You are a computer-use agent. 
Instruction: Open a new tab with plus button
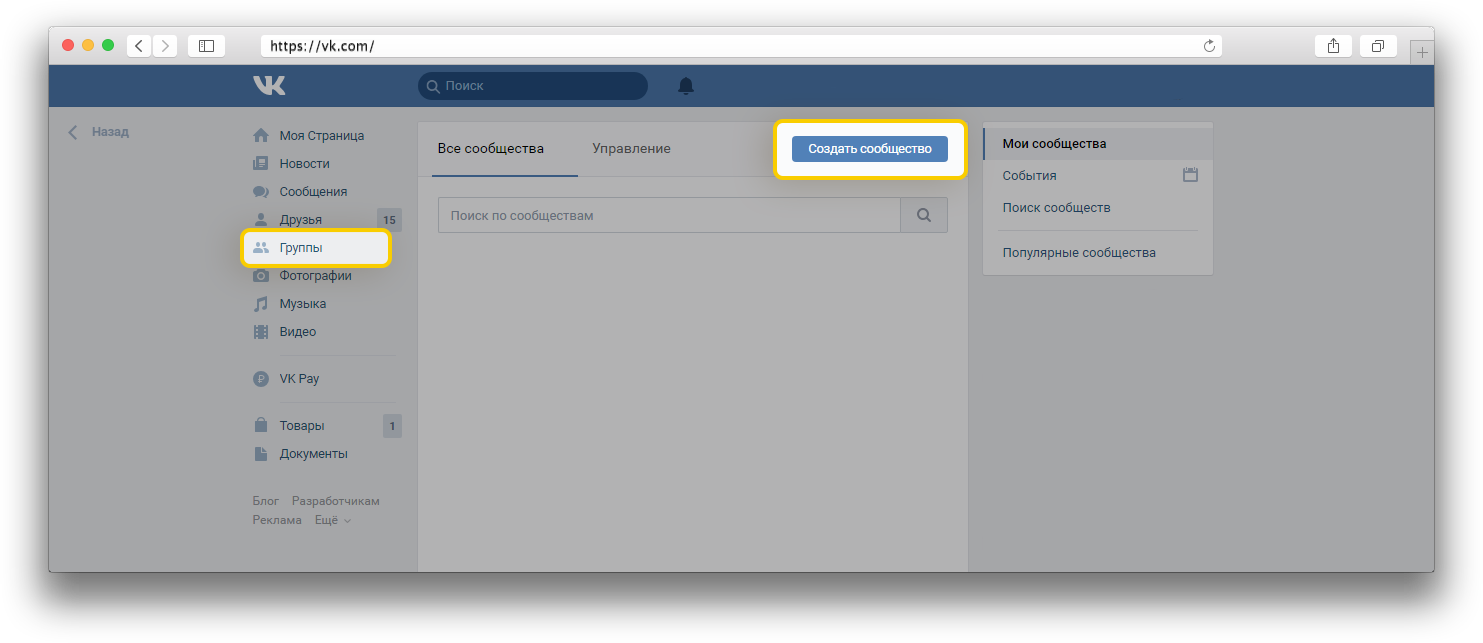pos(1422,52)
